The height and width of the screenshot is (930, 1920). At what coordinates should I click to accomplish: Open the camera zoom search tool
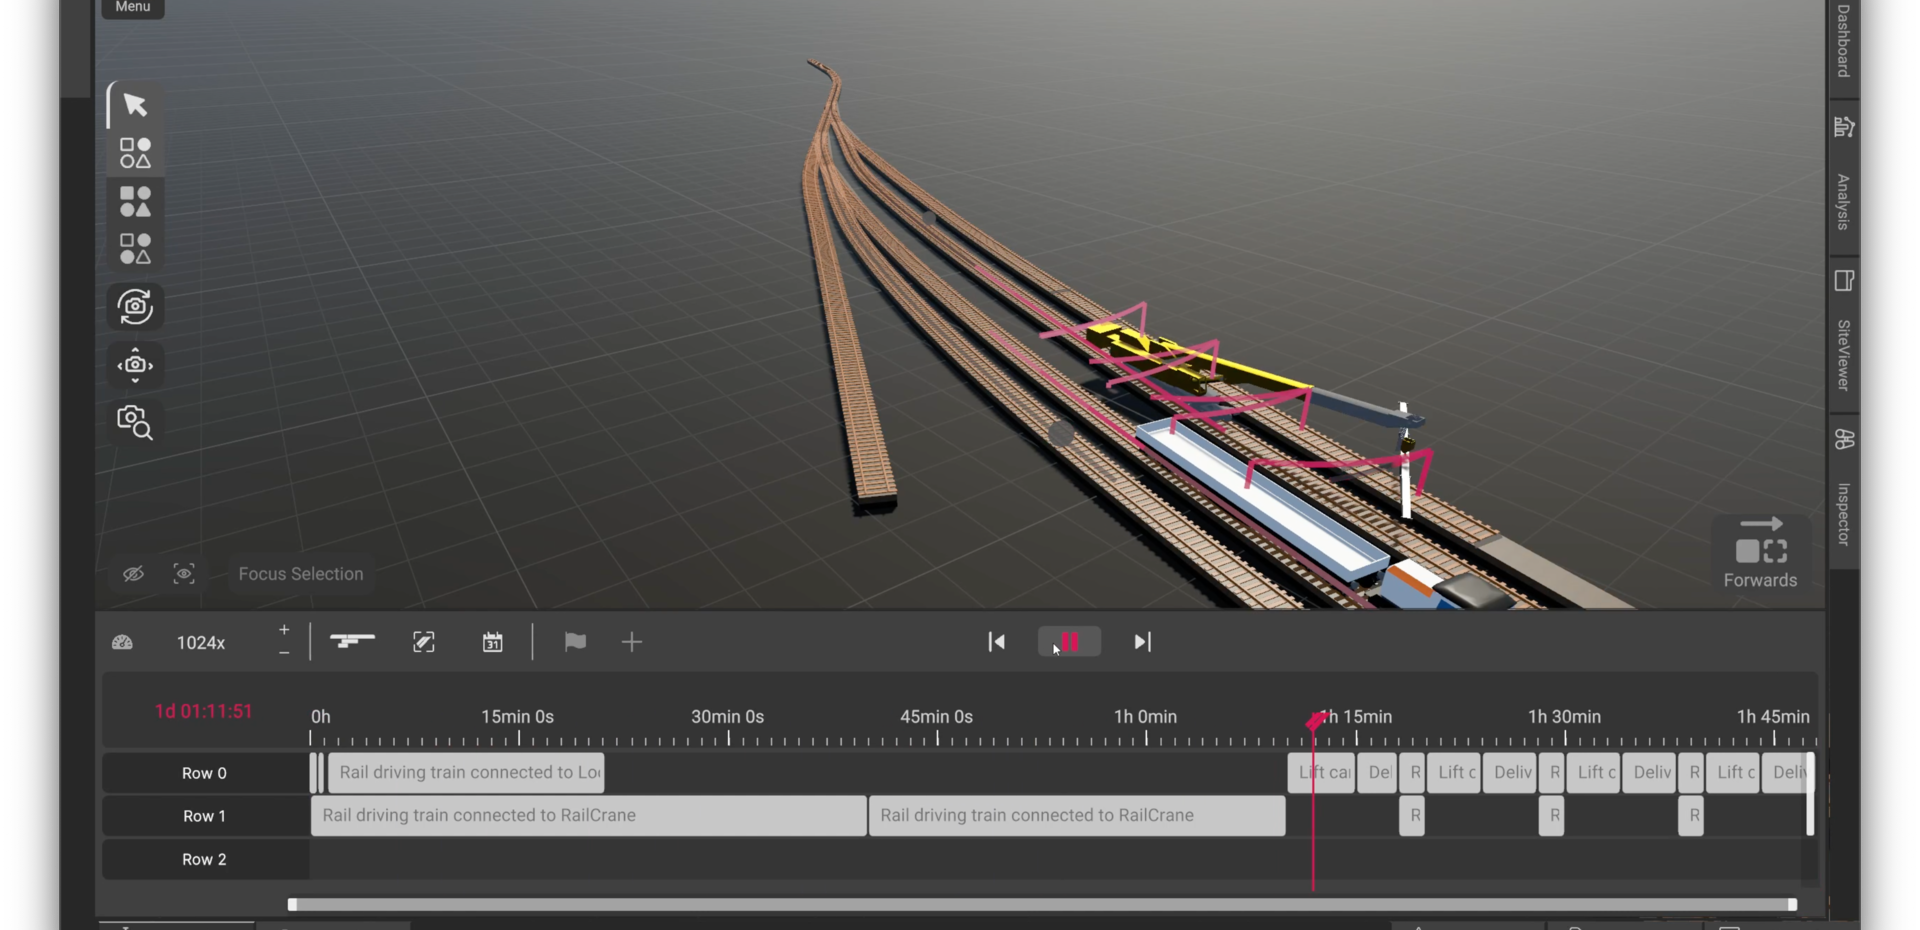pyautogui.click(x=135, y=423)
